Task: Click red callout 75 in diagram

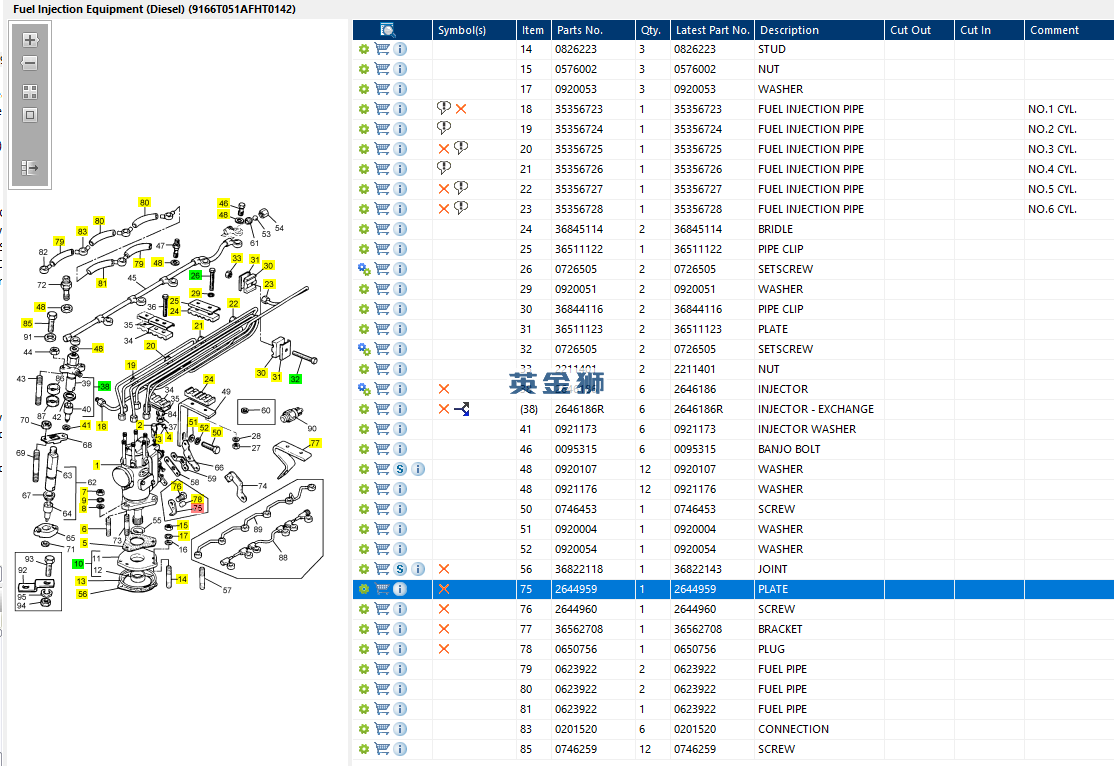Action: 198,508
